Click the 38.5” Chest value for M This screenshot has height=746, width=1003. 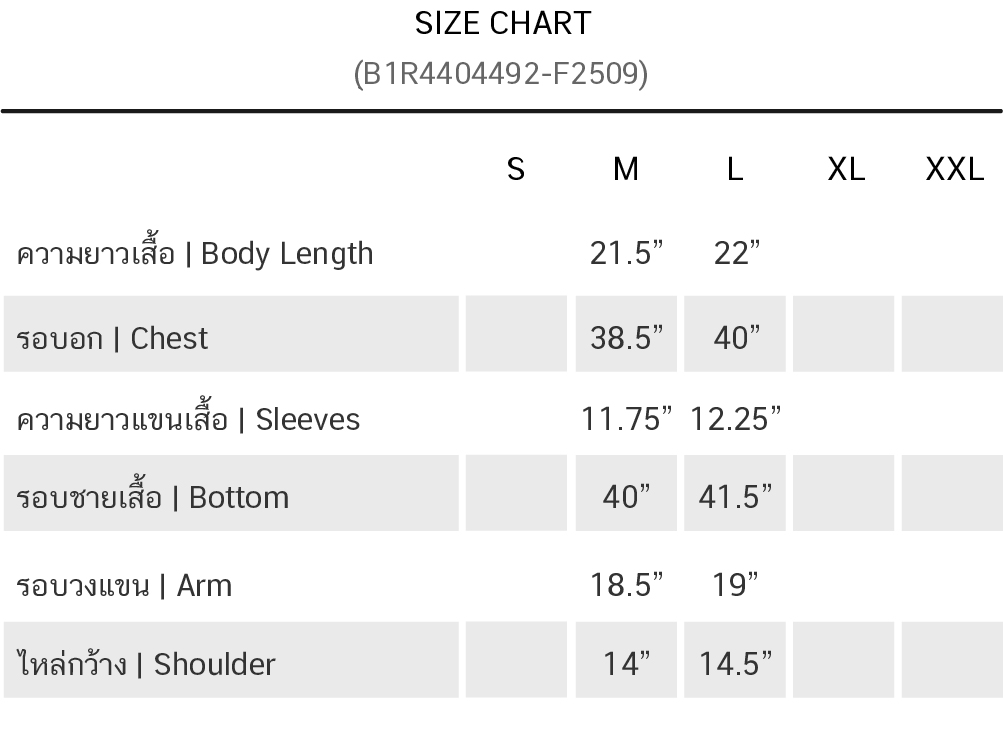coord(626,338)
